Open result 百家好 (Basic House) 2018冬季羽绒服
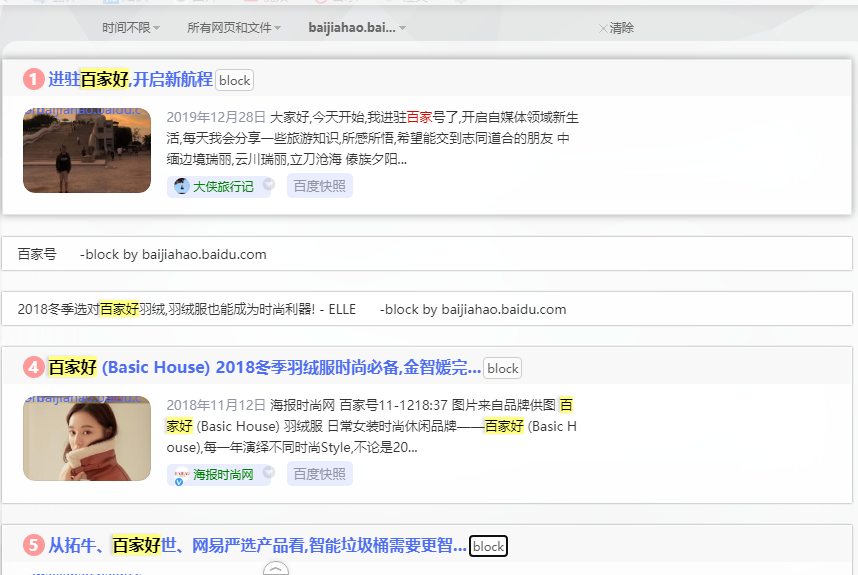This screenshot has width=858, height=575. click(265, 367)
